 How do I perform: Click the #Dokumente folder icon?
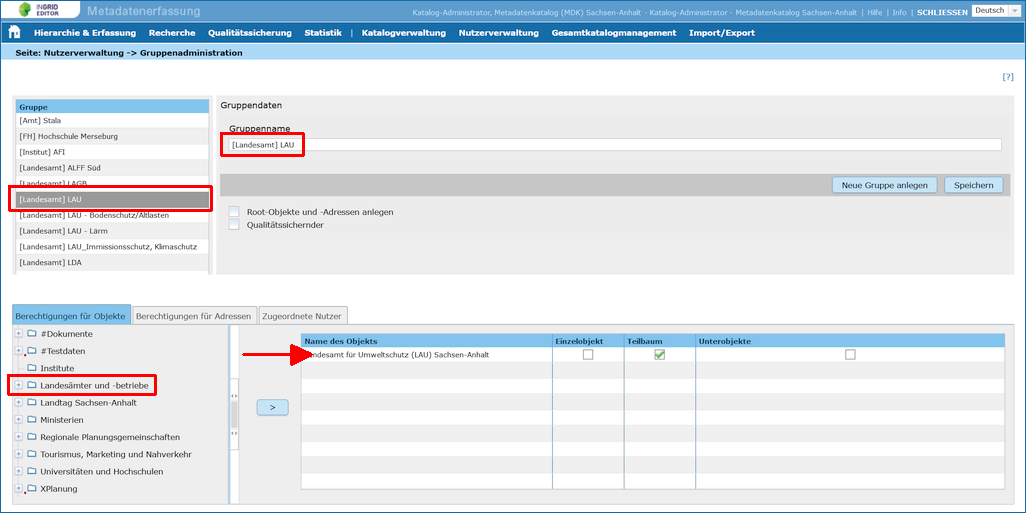pos(31,334)
